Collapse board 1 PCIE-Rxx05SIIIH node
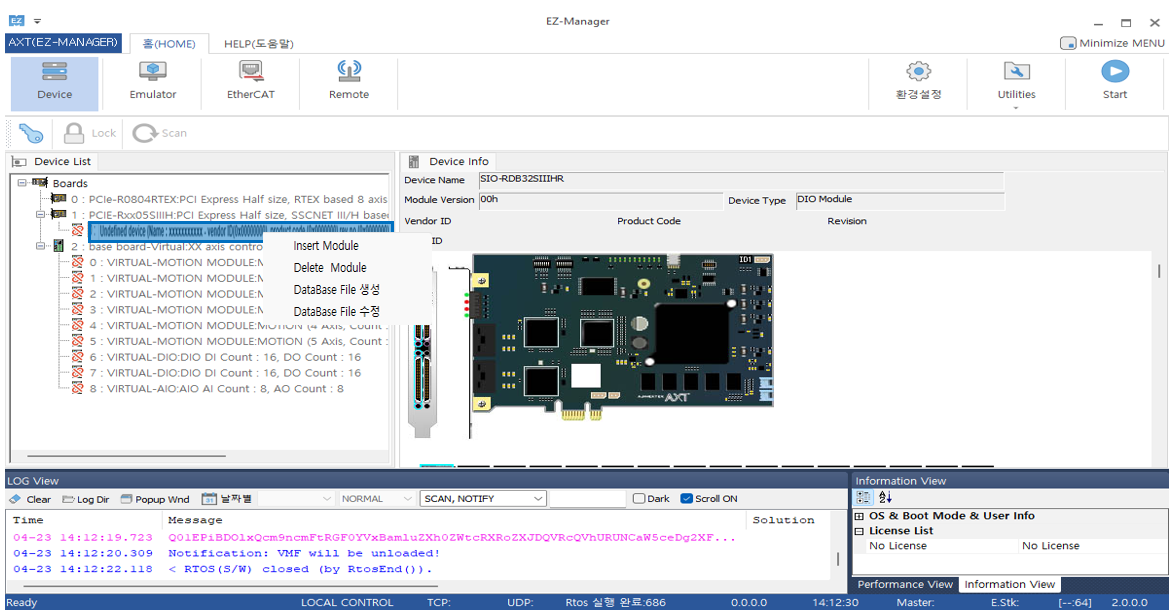The width and height of the screenshot is (1170, 610). (40, 214)
